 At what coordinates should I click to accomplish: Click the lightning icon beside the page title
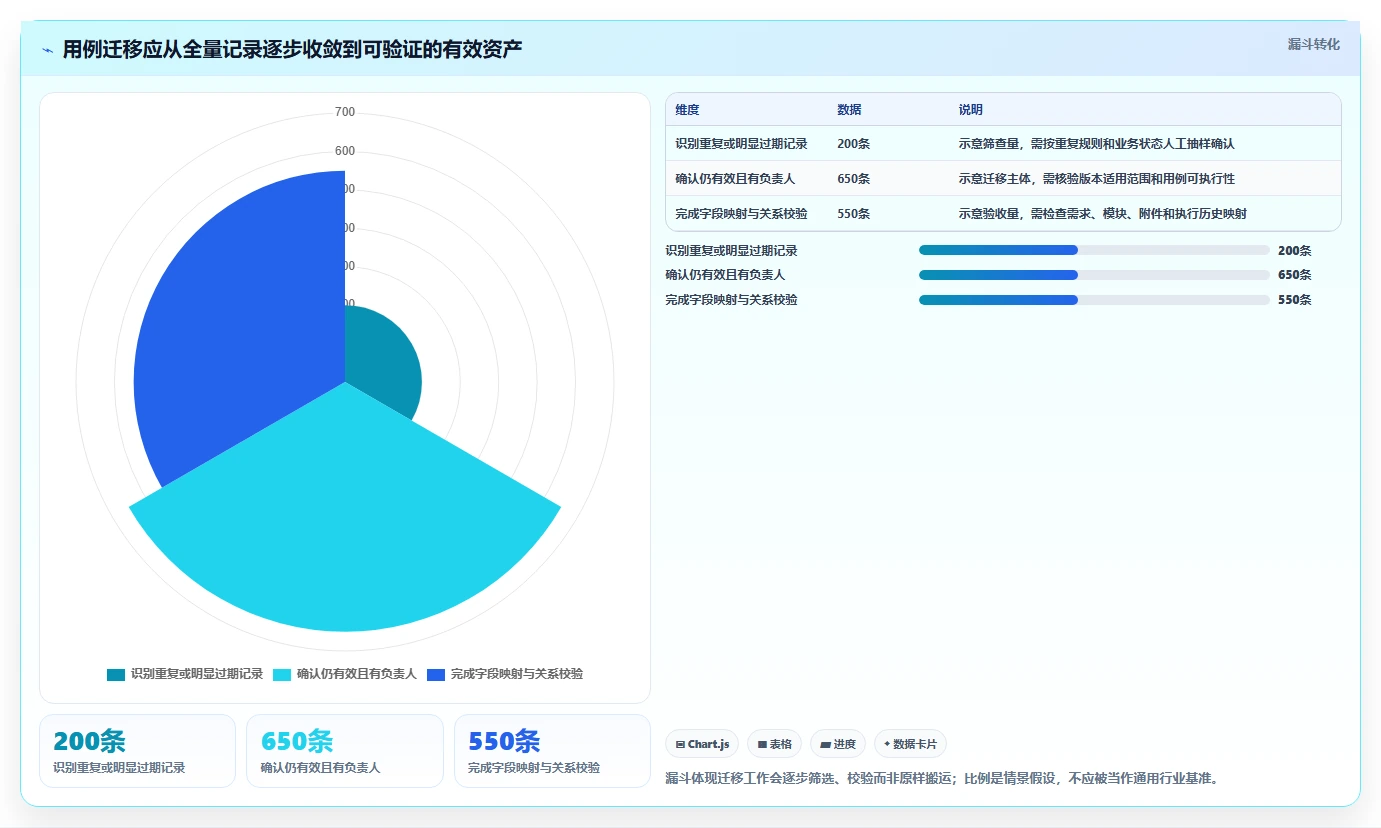pos(47,50)
